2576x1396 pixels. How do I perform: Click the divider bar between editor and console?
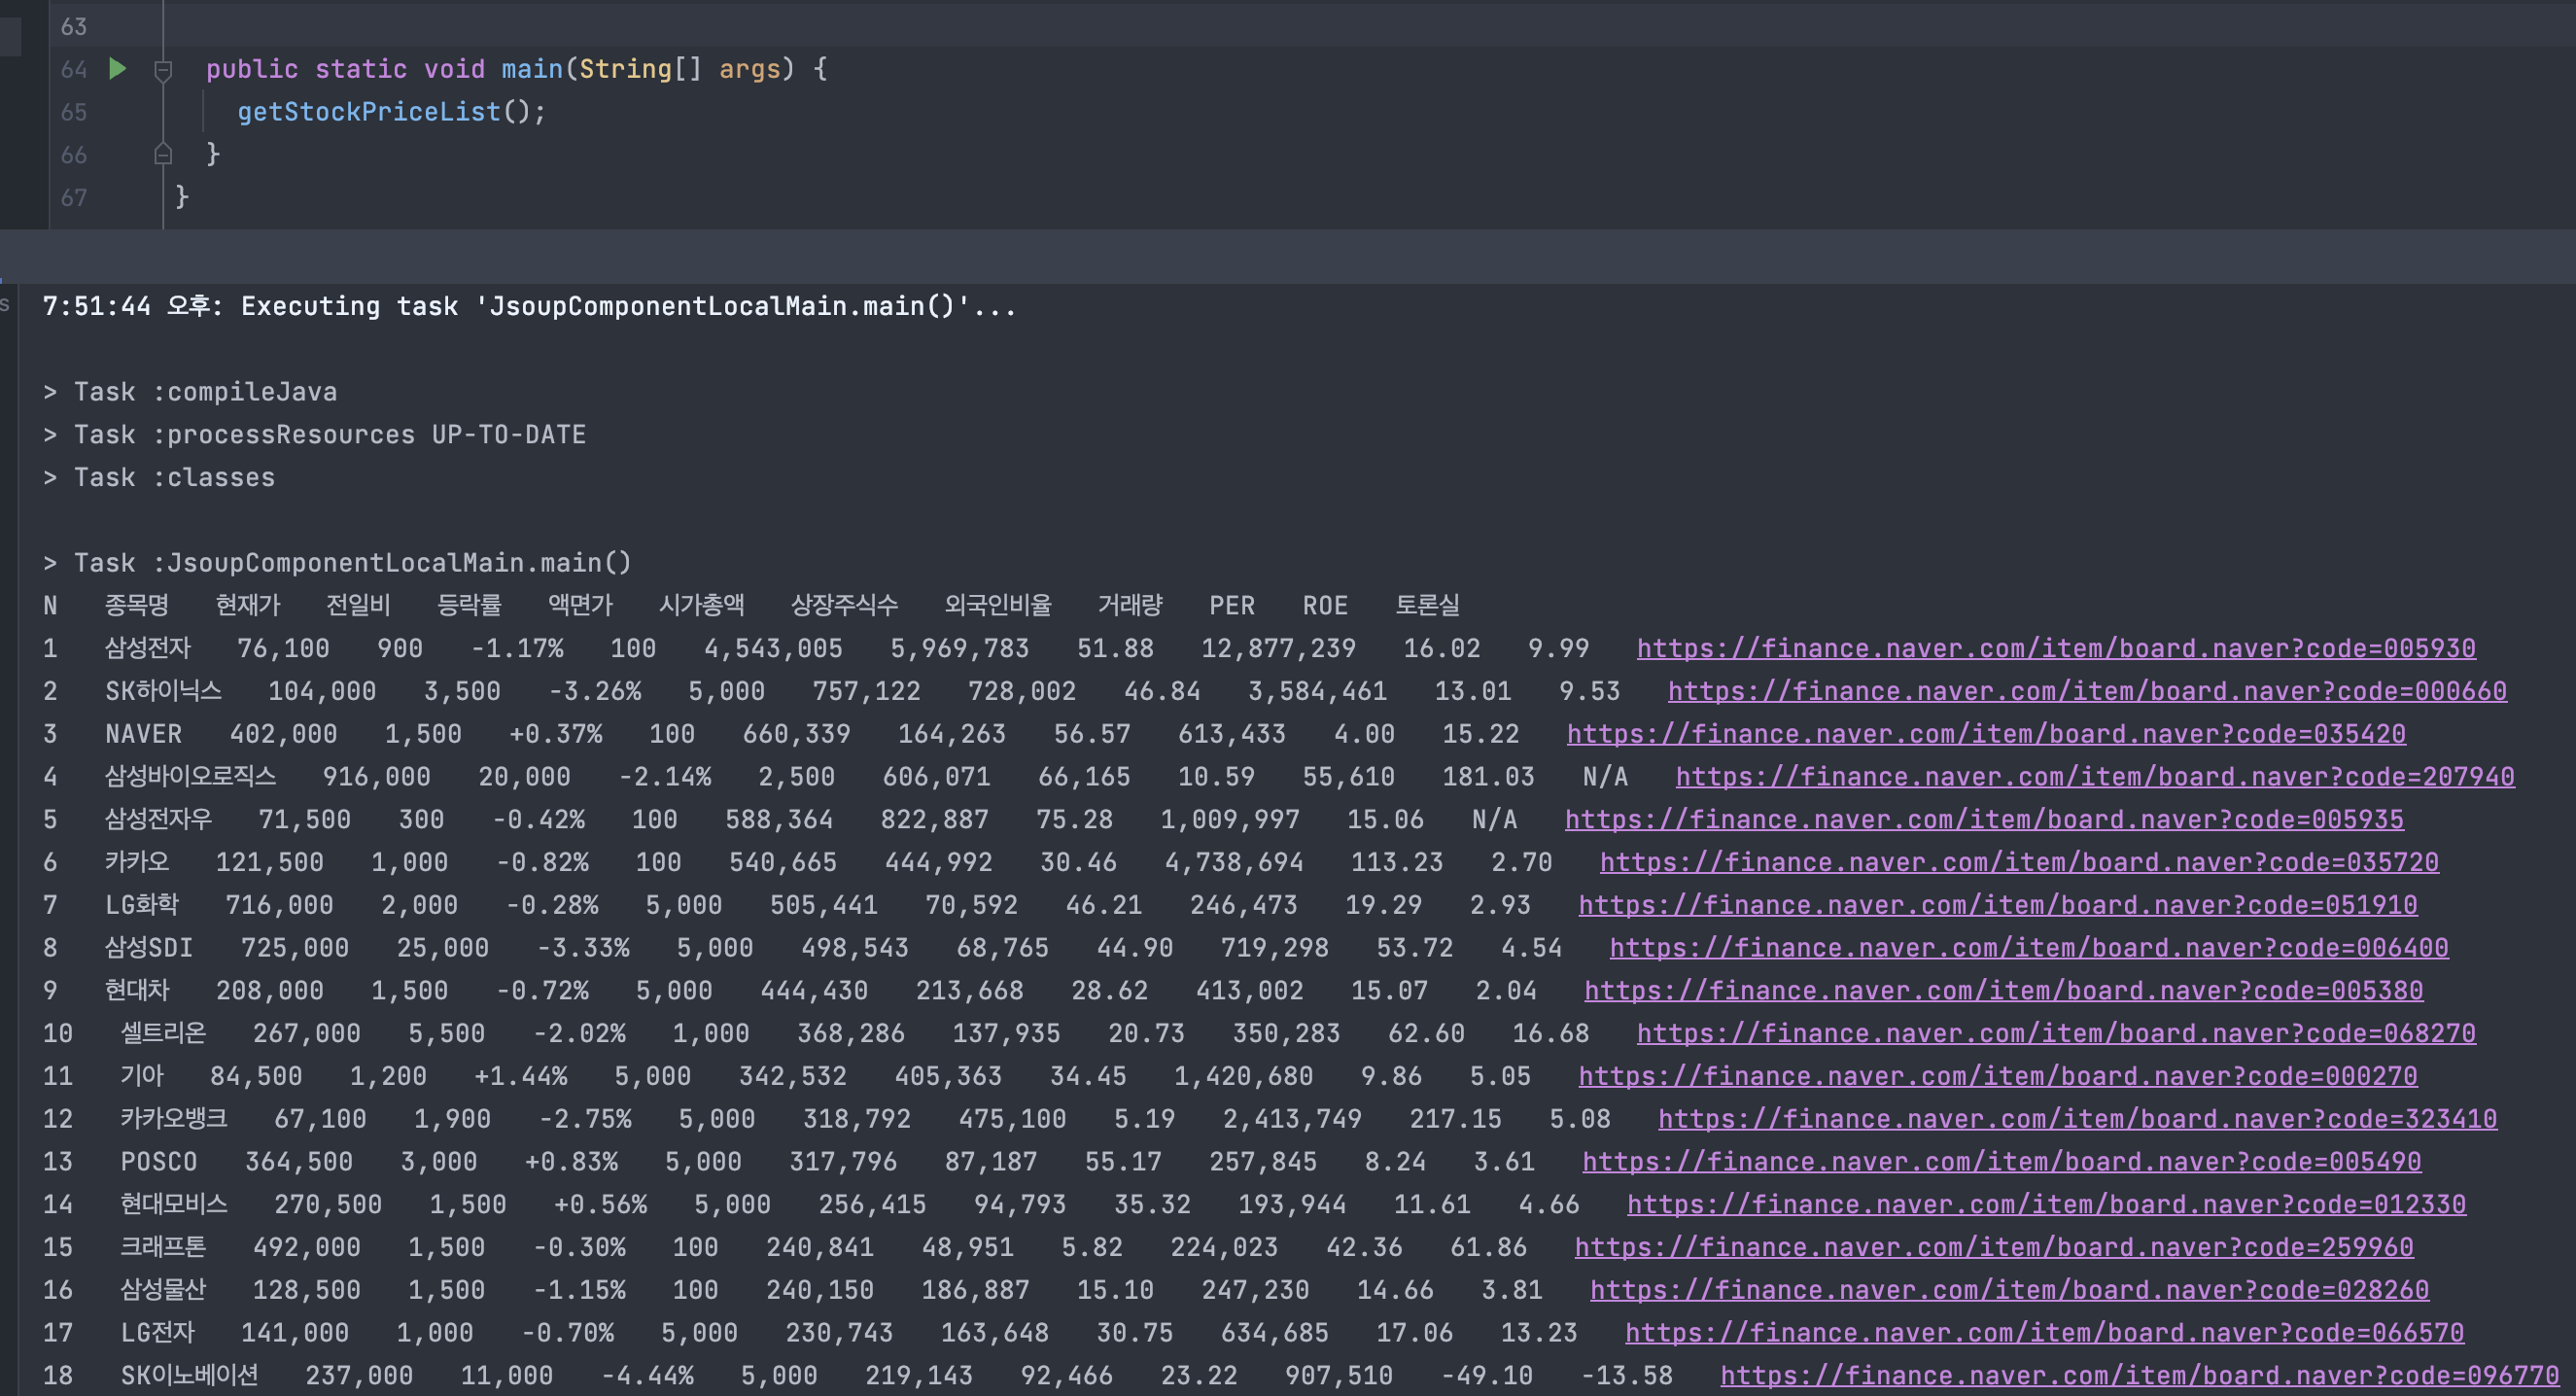(x=1288, y=256)
